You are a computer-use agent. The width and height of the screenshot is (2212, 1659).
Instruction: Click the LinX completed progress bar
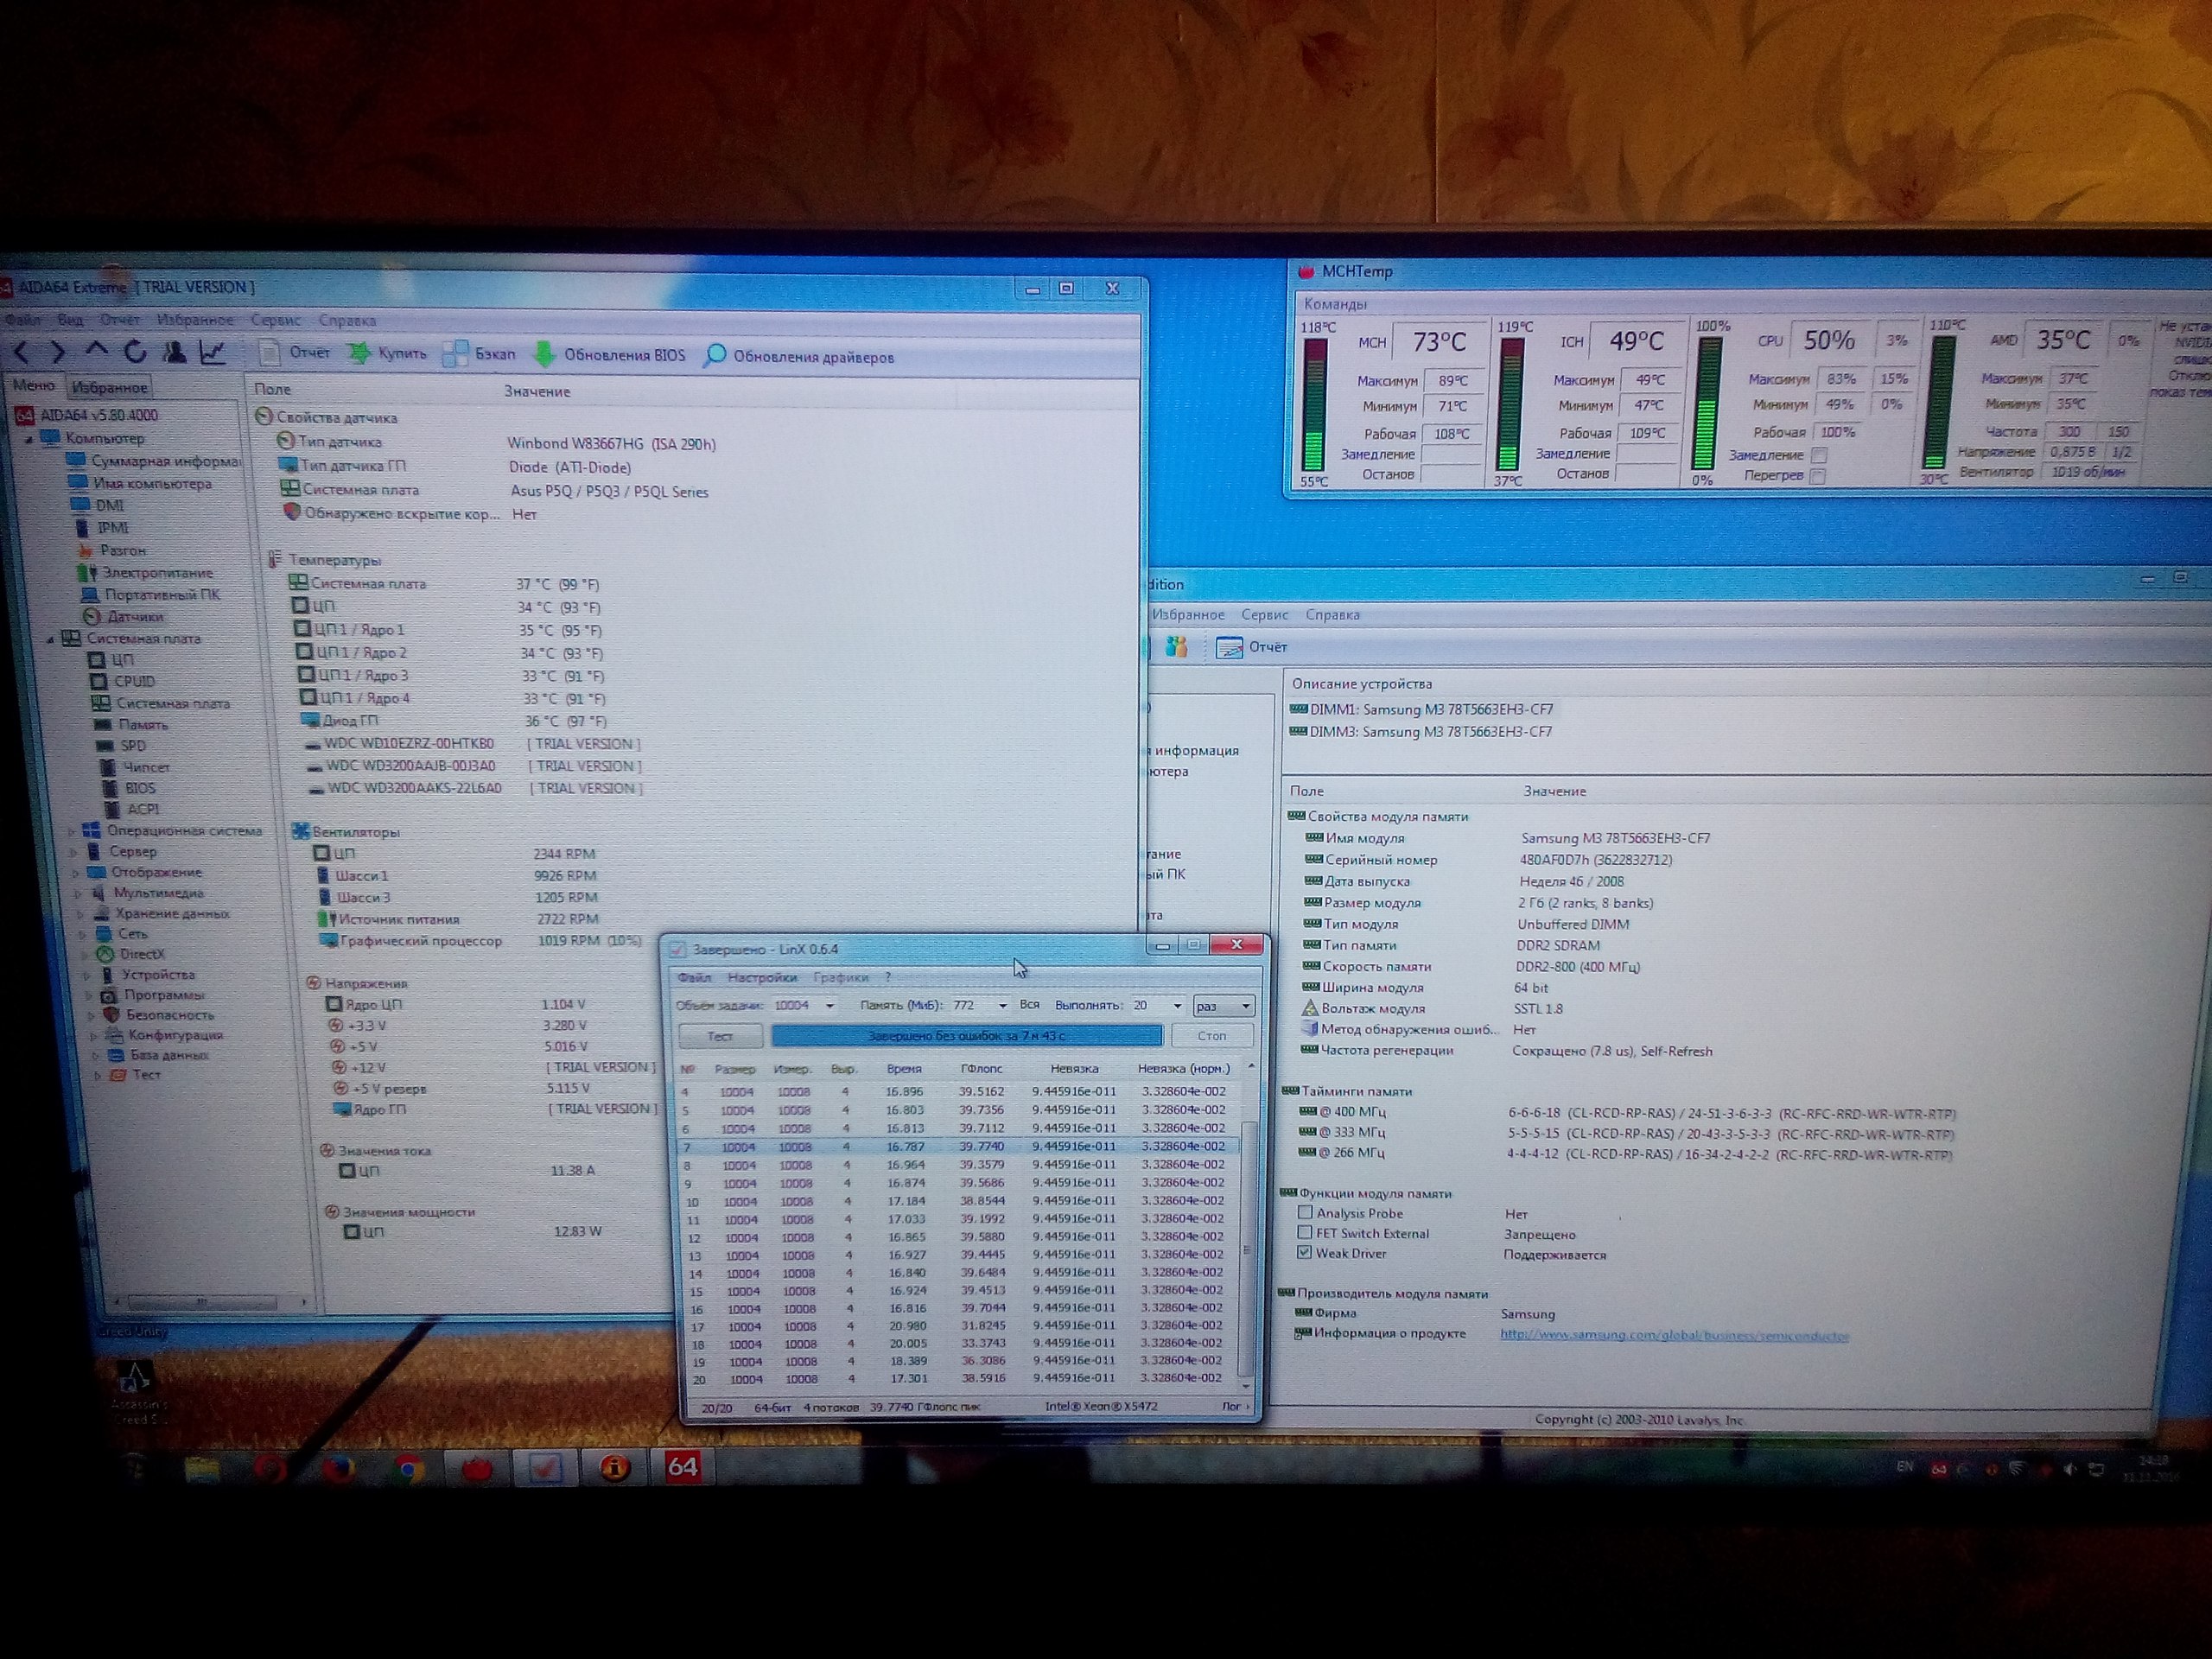pos(966,1036)
